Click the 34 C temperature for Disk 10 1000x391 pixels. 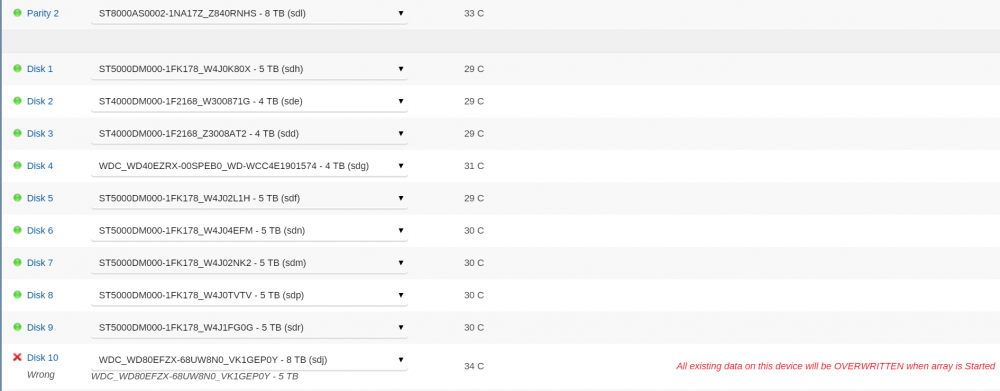coord(474,366)
